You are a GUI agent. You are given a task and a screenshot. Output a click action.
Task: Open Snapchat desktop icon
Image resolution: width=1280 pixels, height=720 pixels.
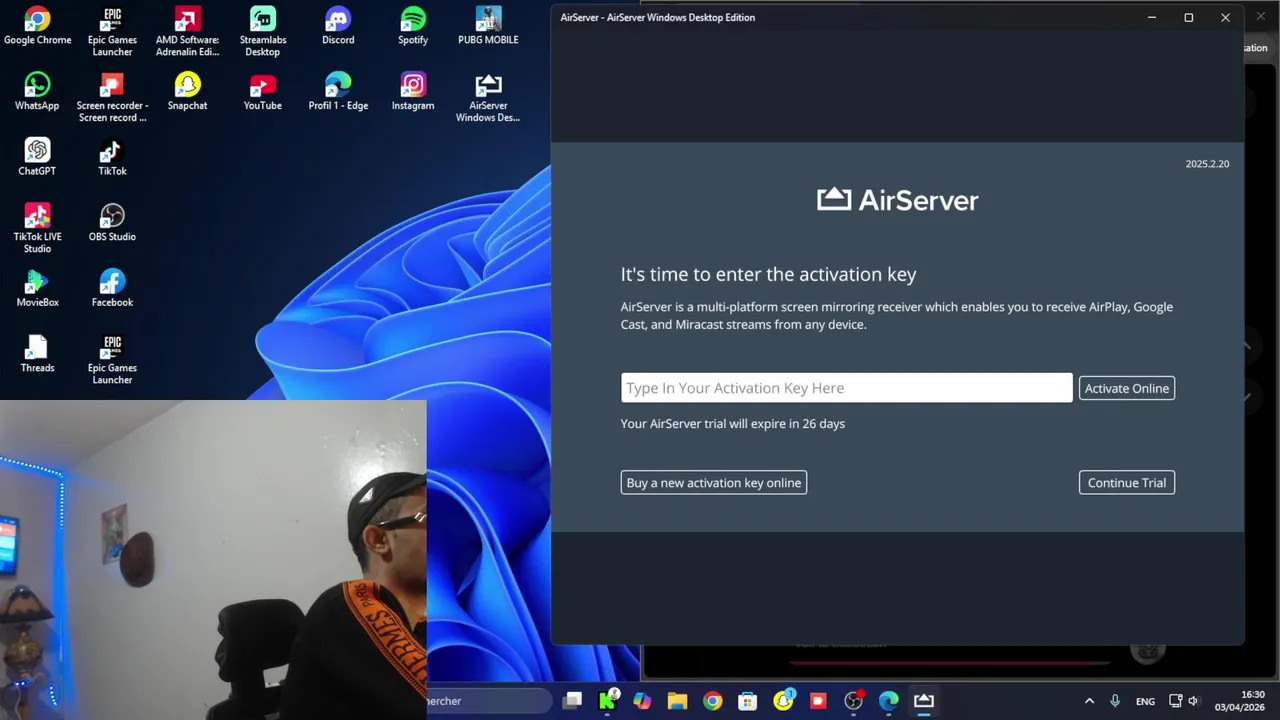click(x=187, y=92)
